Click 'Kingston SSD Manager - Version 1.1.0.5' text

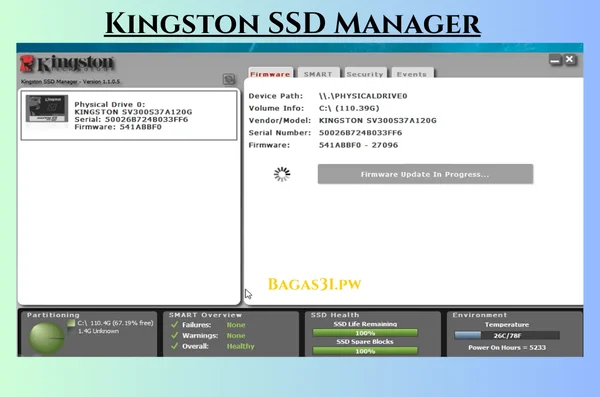tap(70, 82)
